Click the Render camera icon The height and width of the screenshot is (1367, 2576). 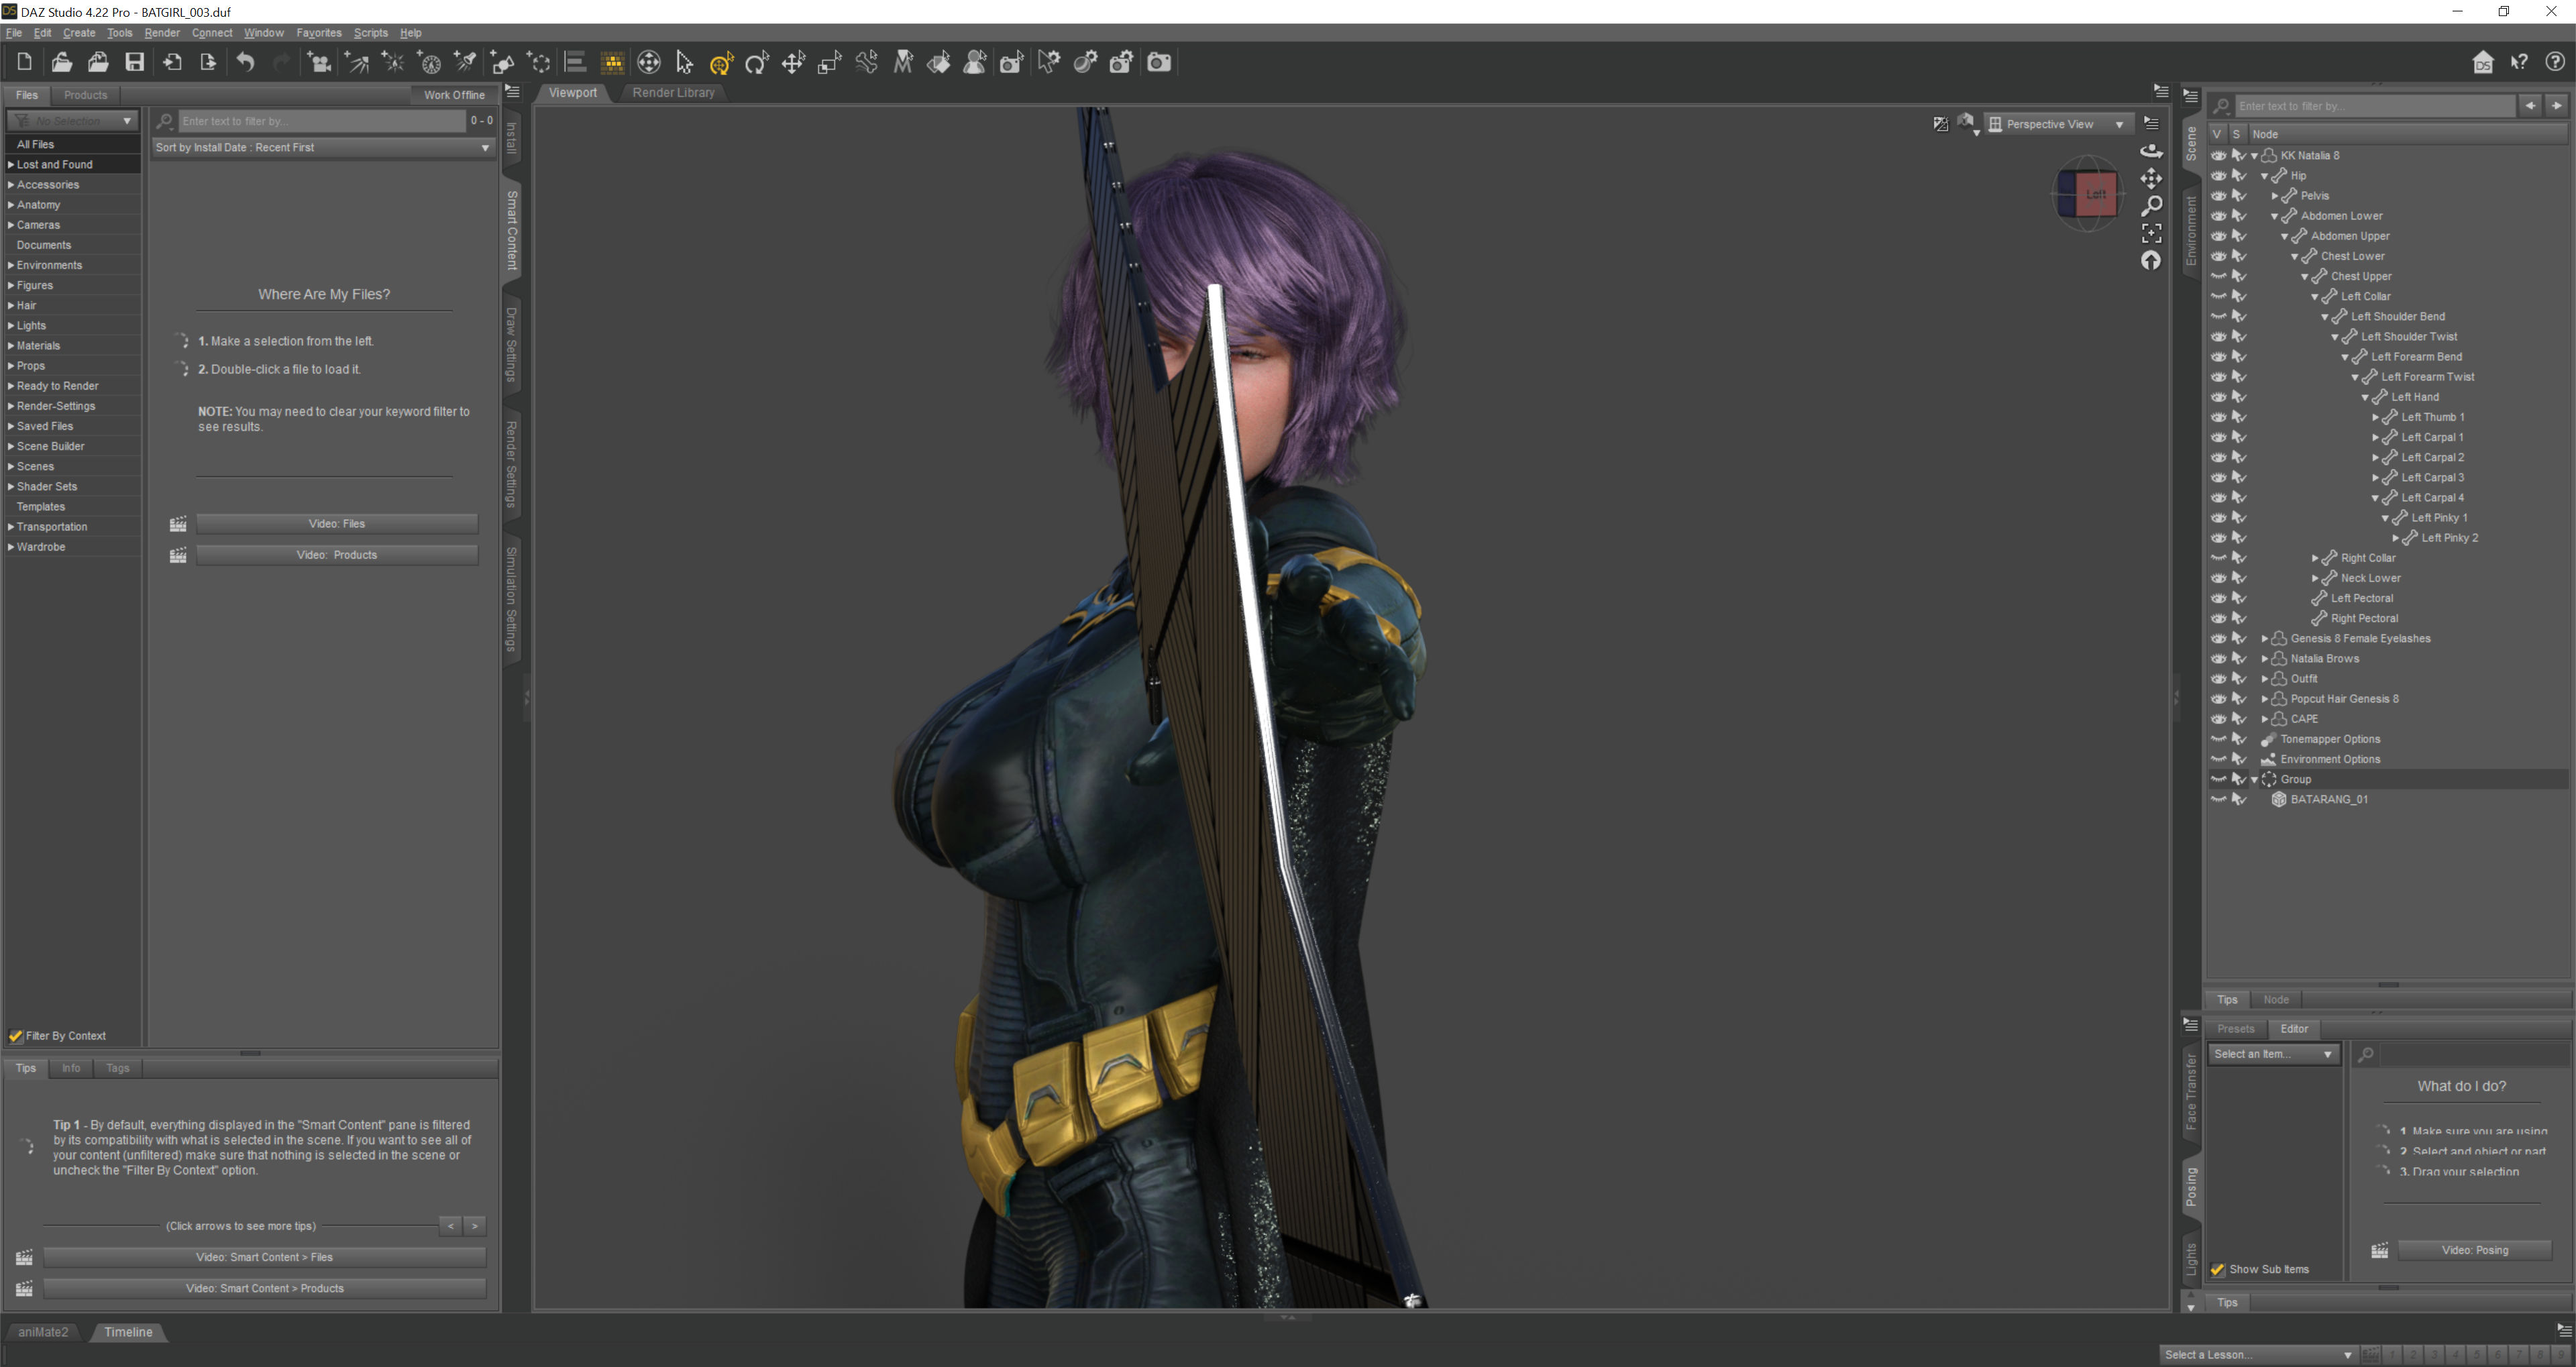(x=1159, y=62)
